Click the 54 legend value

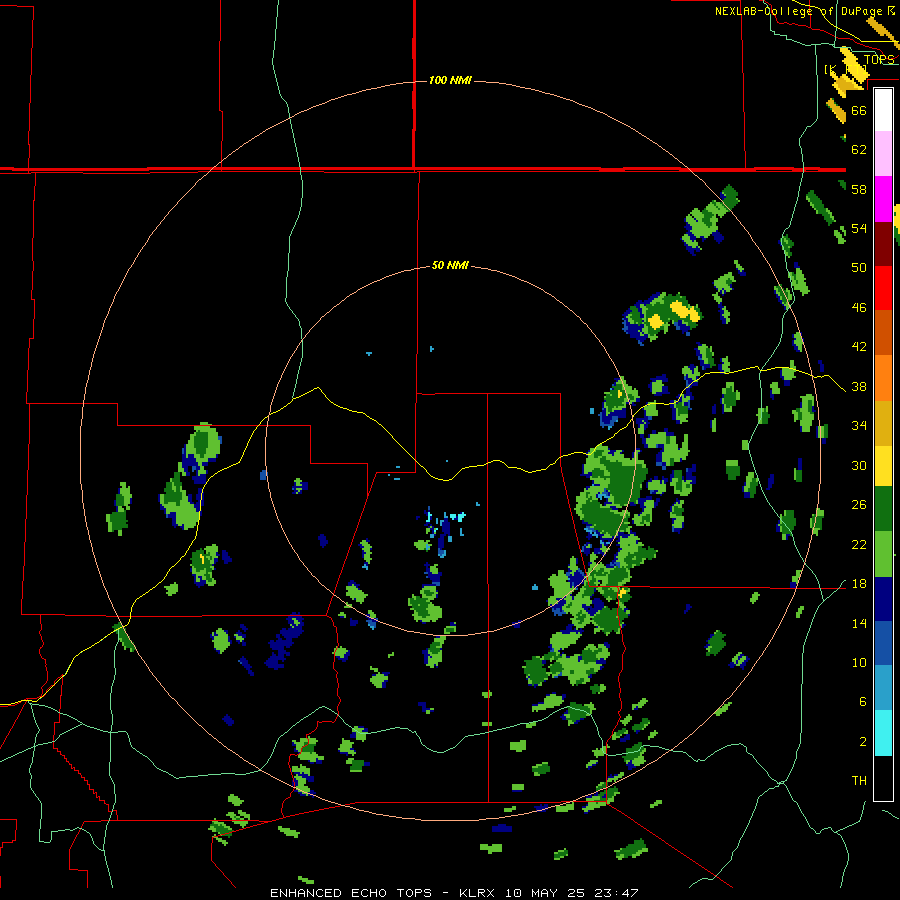coord(859,228)
